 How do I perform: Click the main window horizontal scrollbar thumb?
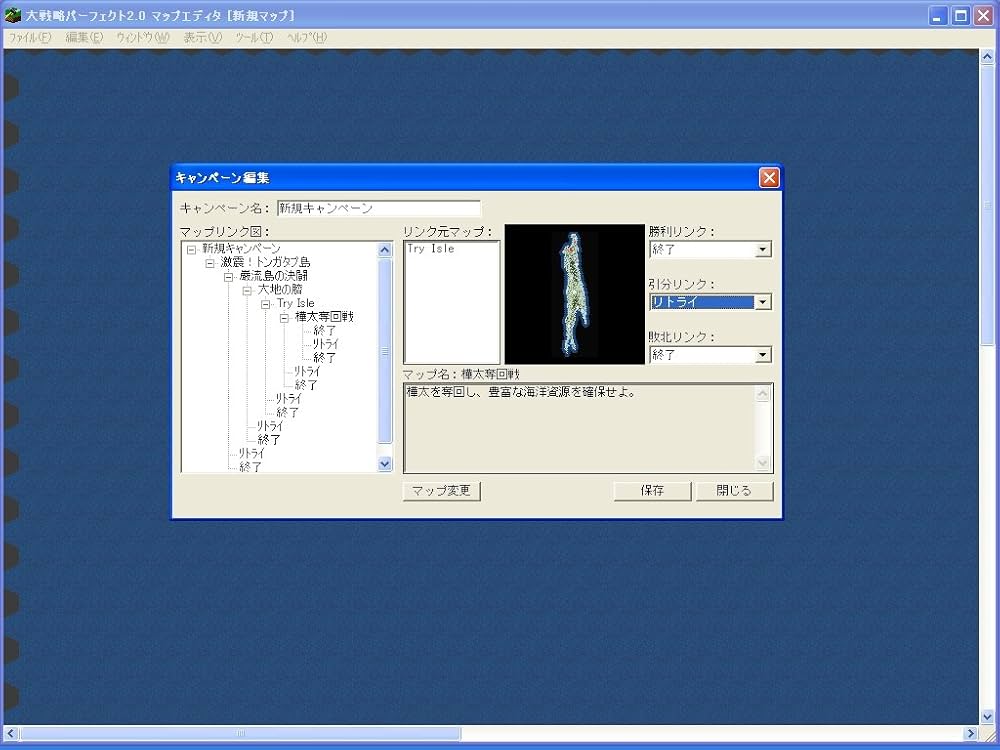(240, 733)
